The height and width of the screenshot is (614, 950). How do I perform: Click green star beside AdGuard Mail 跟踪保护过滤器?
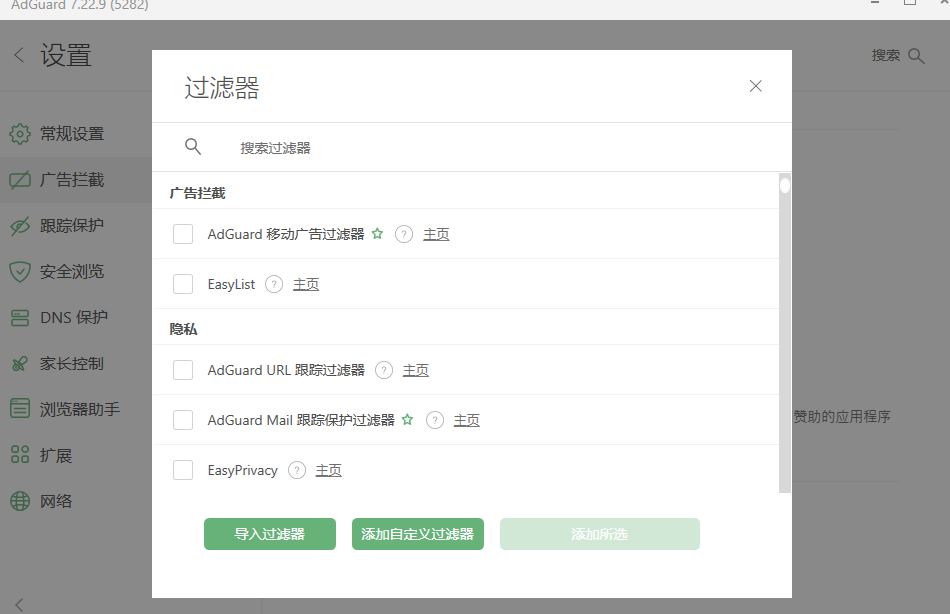408,419
